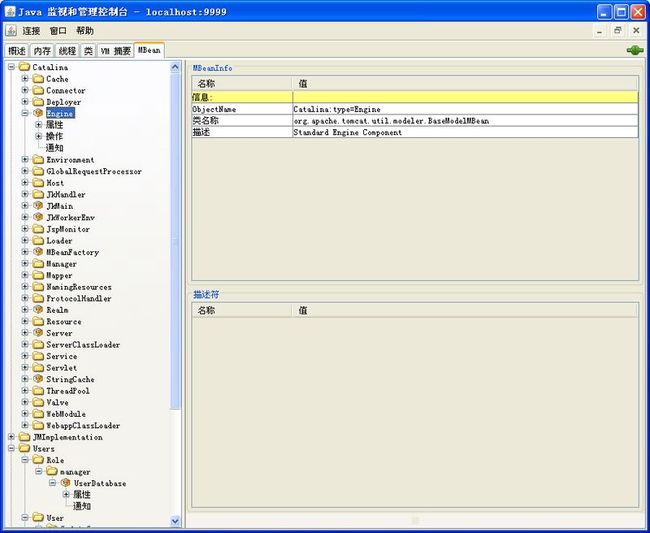Click the Servlet folder icon
650x533 pixels.
coord(38,367)
